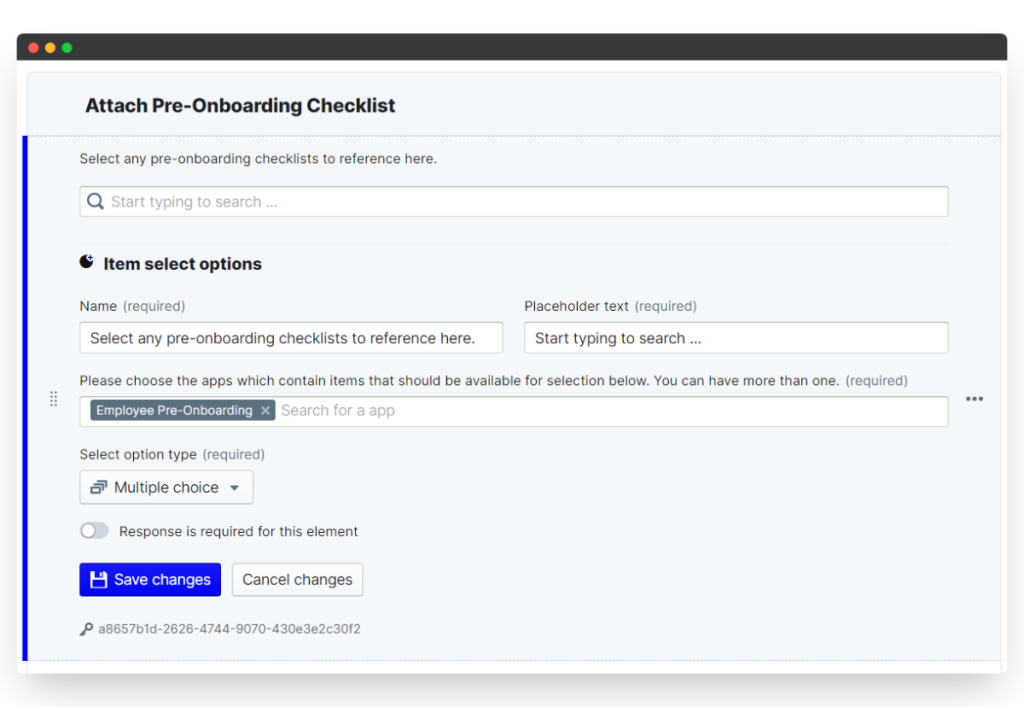Click Save changes button
Image resolution: width=1024 pixels, height=707 pixels.
tap(150, 580)
